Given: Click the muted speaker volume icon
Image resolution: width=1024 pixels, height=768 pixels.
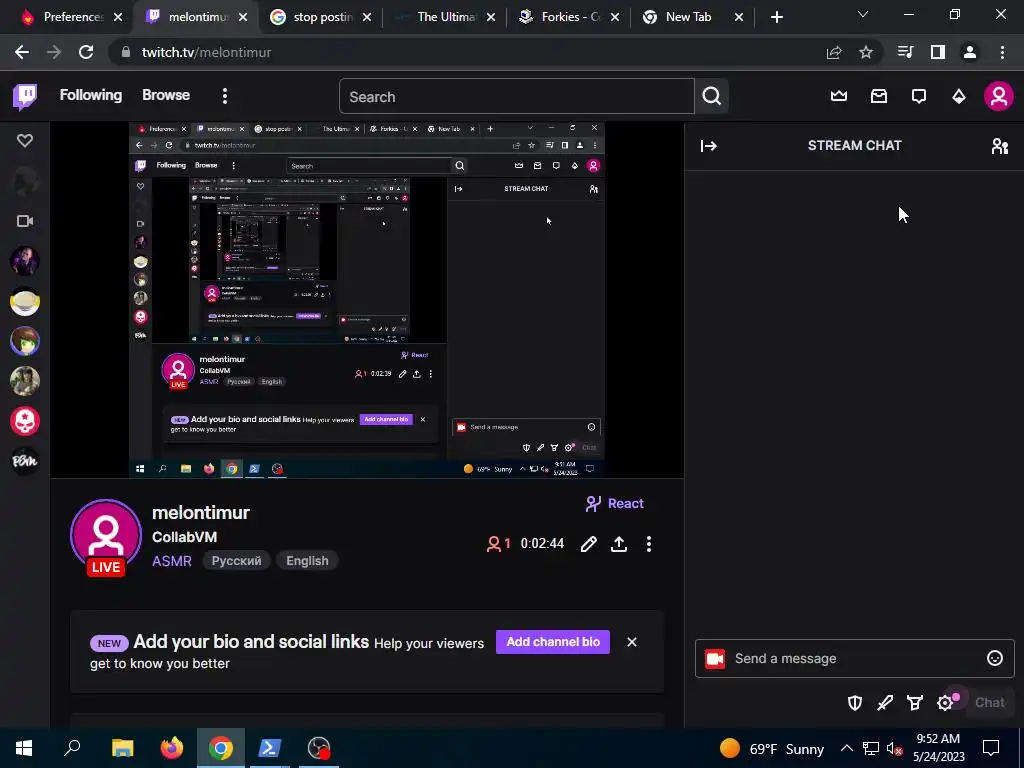Looking at the screenshot, I should (x=895, y=748).
